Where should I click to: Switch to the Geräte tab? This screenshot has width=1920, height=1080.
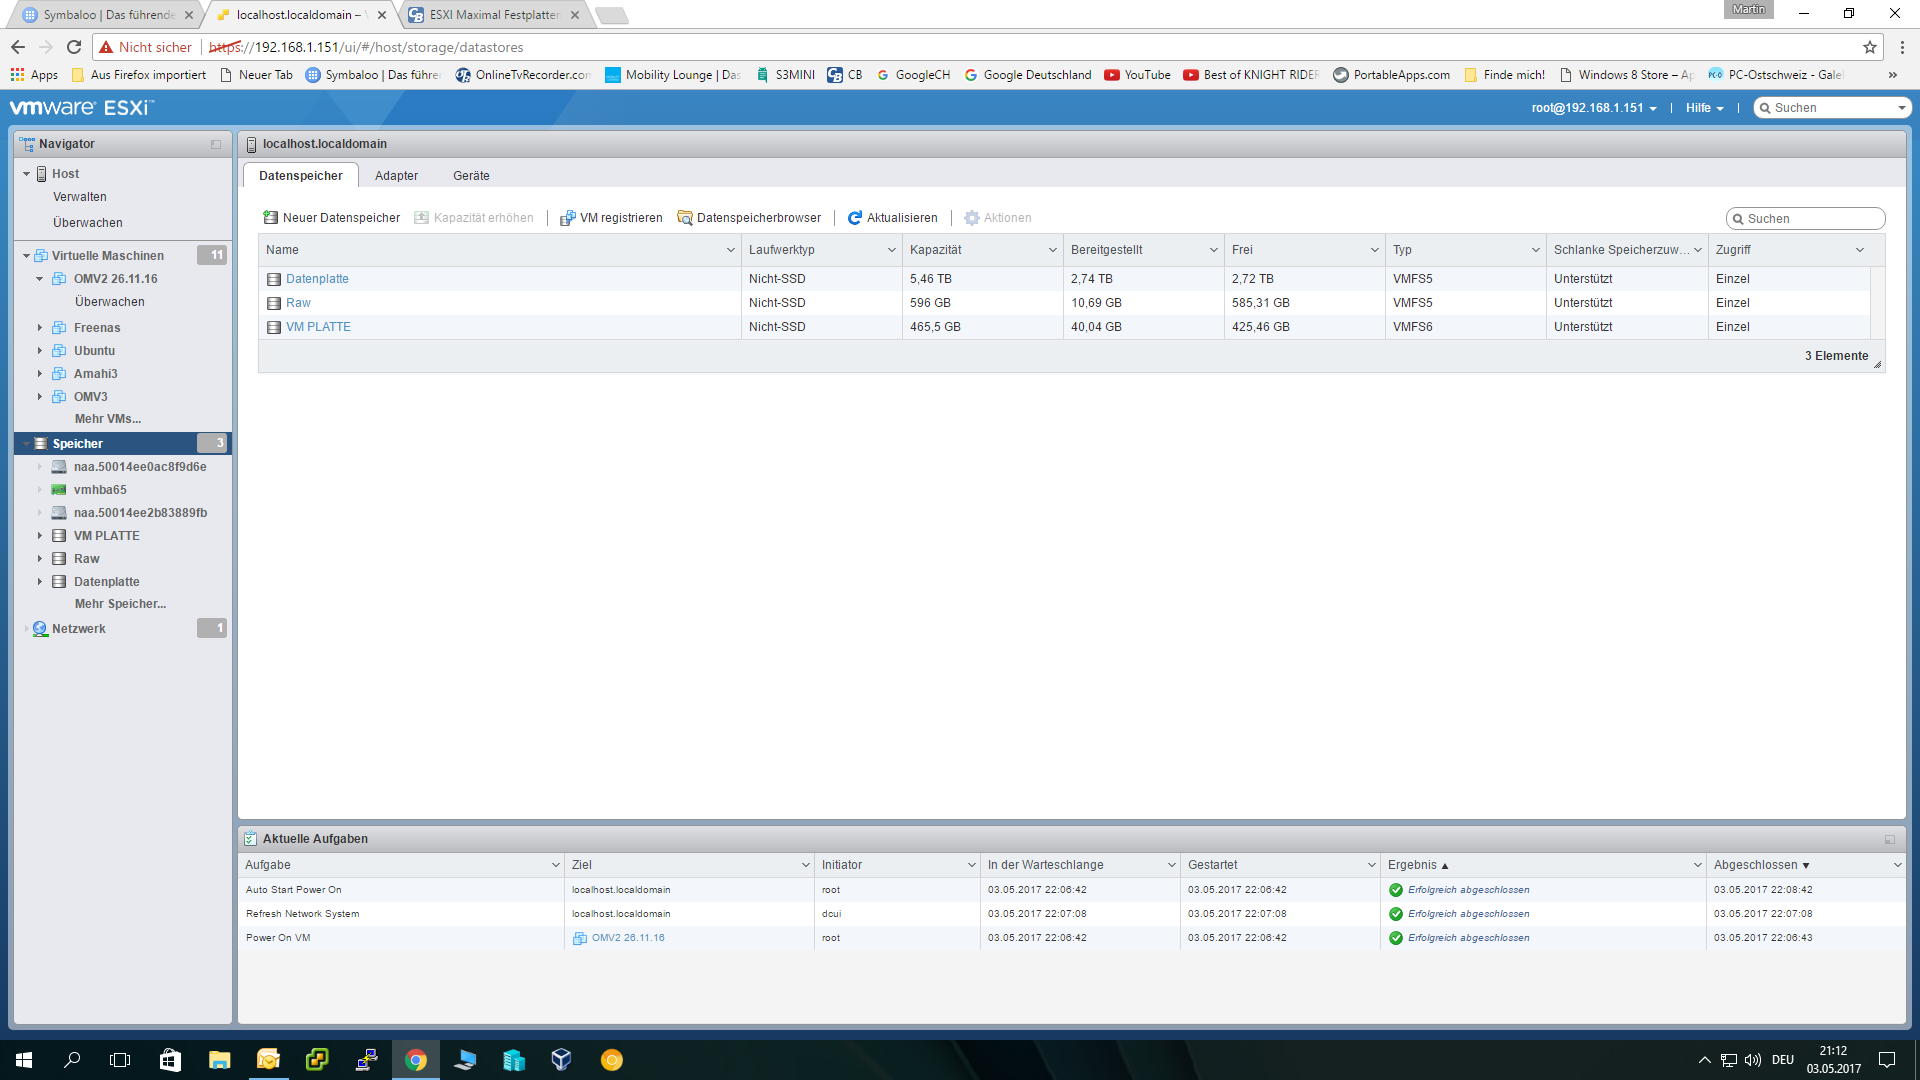click(x=471, y=176)
